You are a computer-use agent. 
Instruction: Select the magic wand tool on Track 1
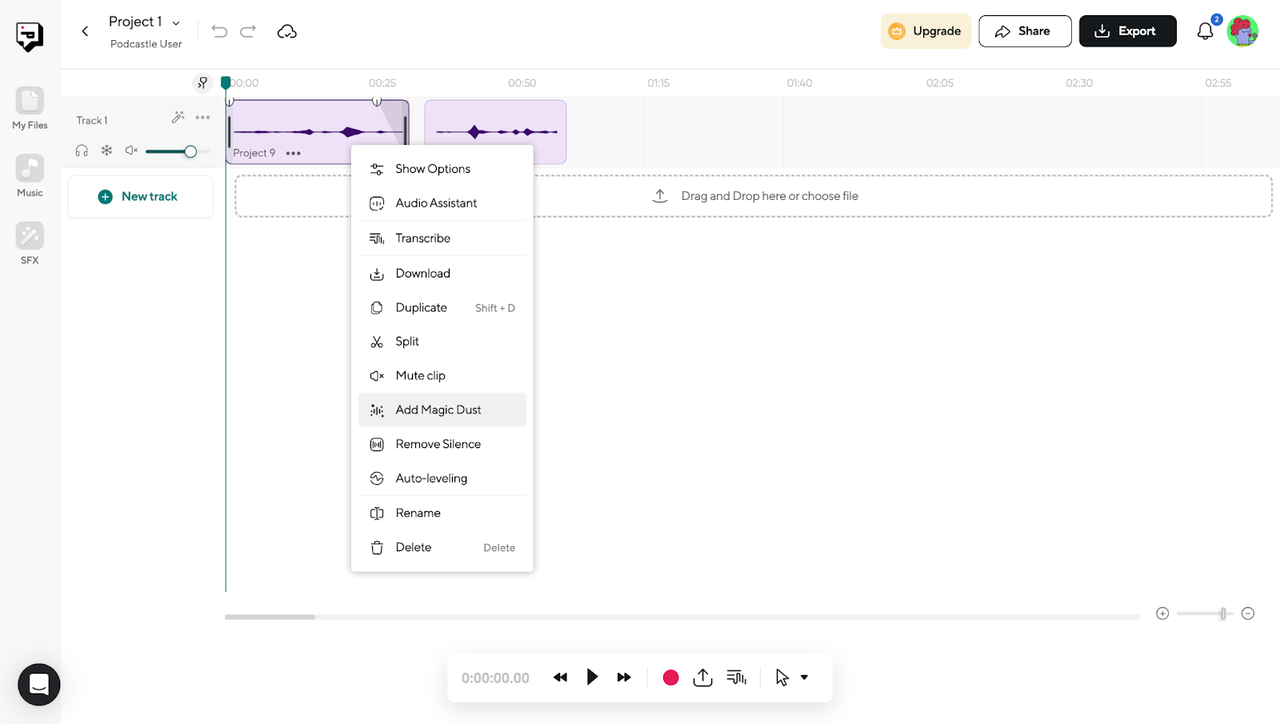click(x=178, y=117)
